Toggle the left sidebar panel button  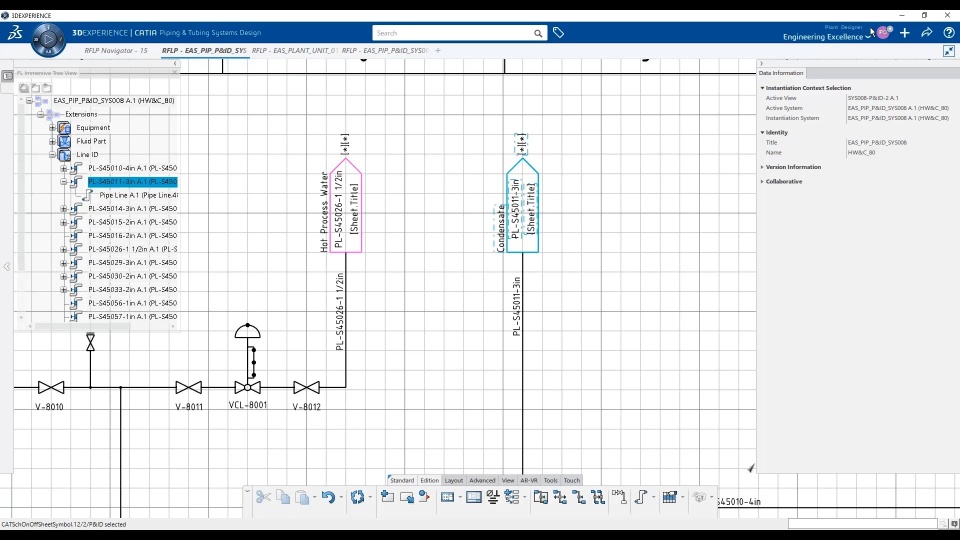(x=7, y=76)
